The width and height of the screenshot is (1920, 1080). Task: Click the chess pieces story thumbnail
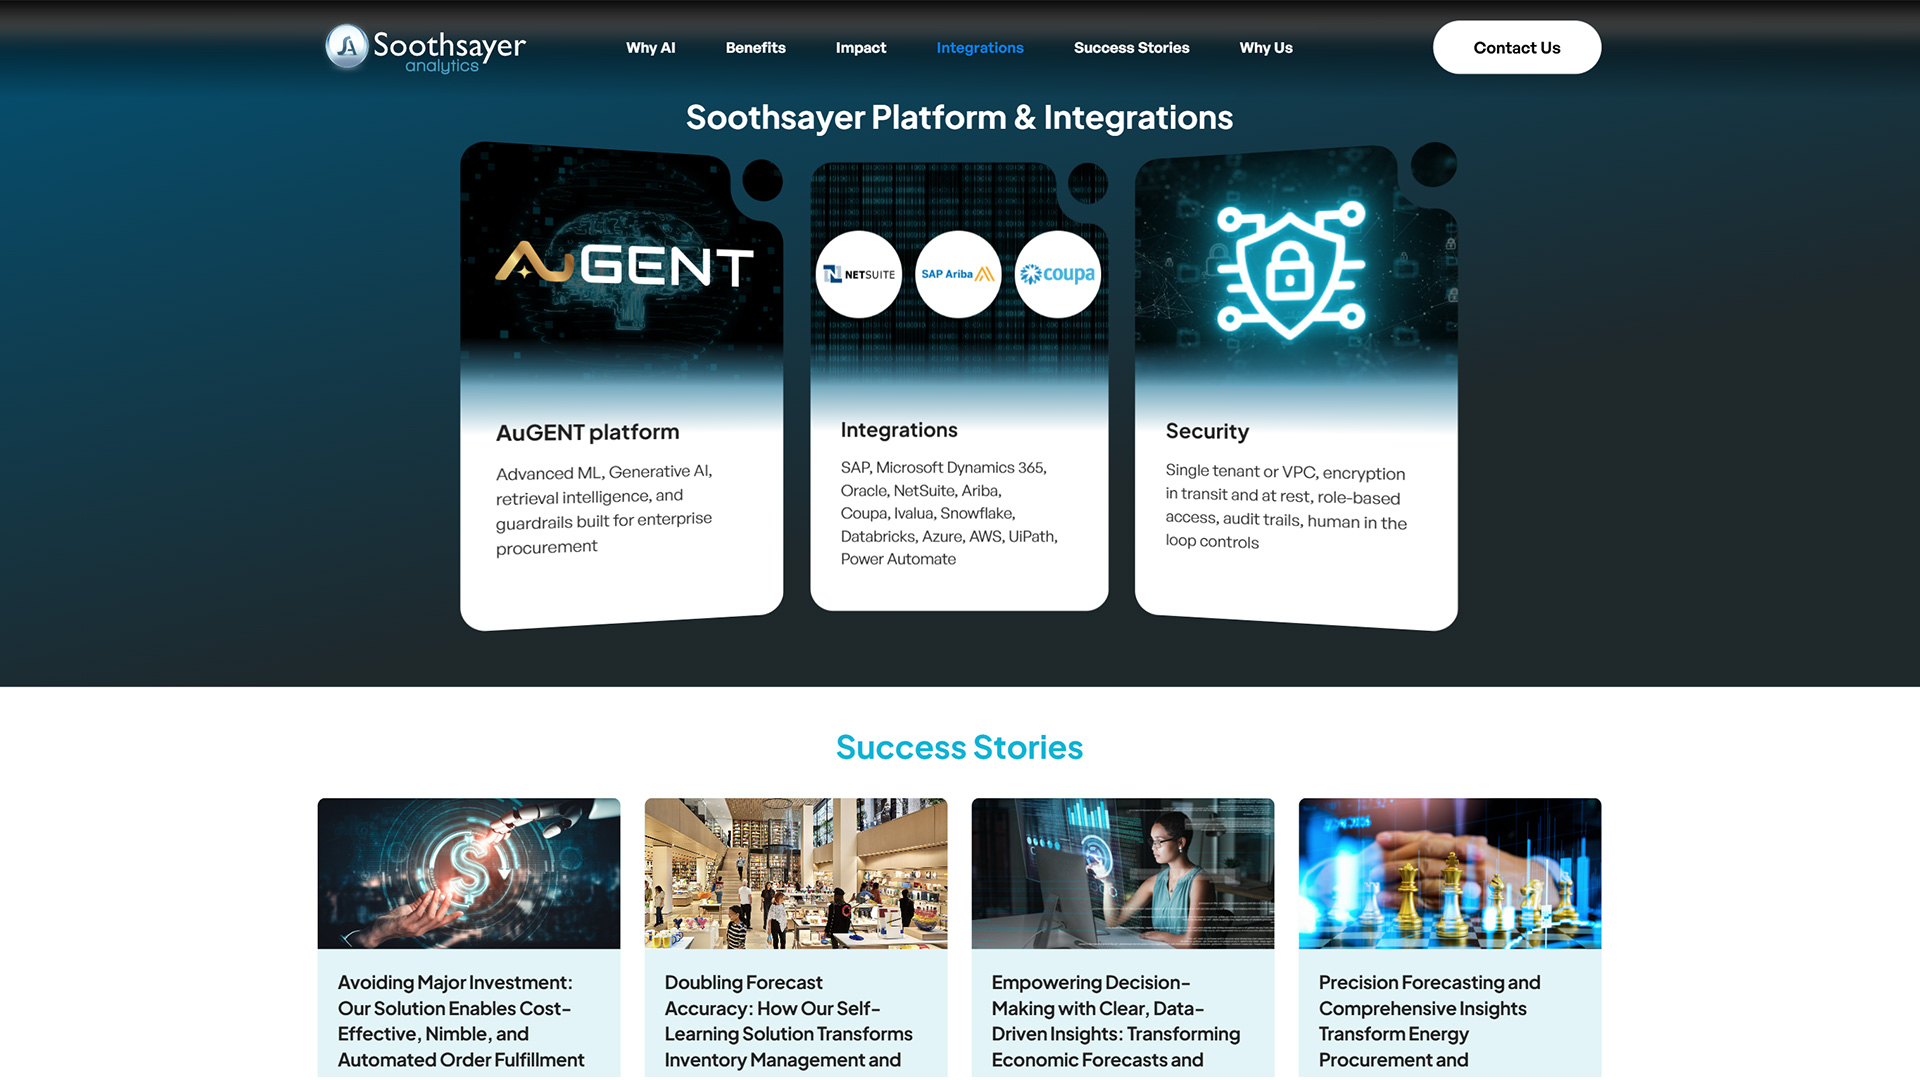click(x=1449, y=873)
